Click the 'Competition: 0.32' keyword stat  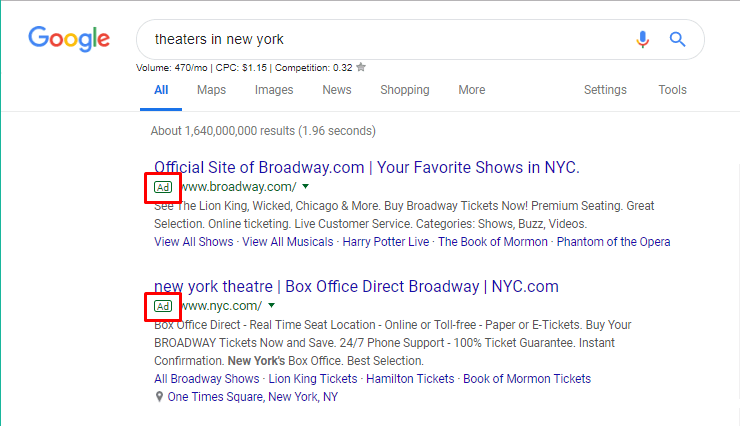coord(313,67)
